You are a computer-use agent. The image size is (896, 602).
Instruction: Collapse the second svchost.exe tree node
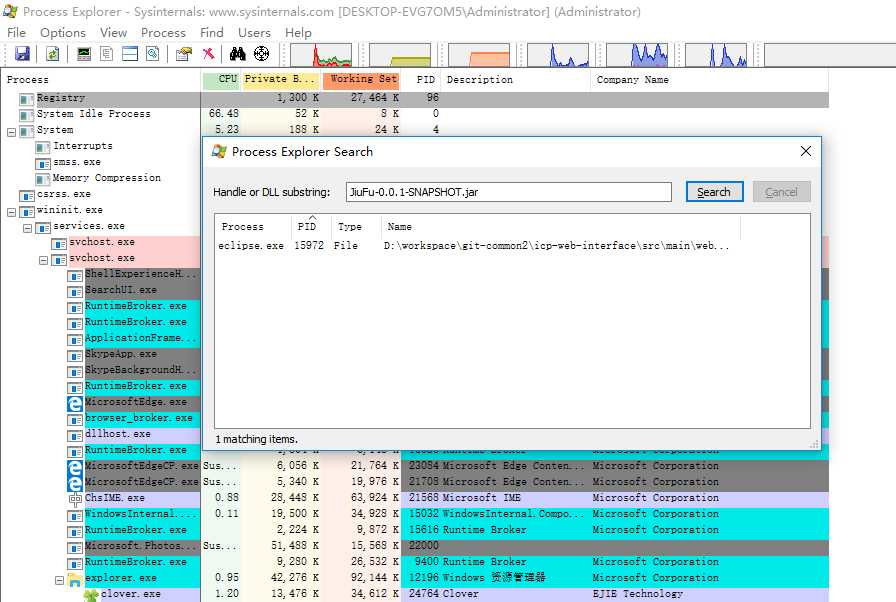click(x=43, y=260)
